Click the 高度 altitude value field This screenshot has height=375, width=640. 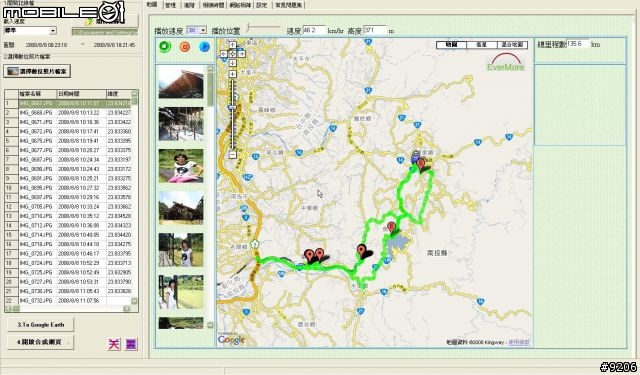[x=374, y=30]
